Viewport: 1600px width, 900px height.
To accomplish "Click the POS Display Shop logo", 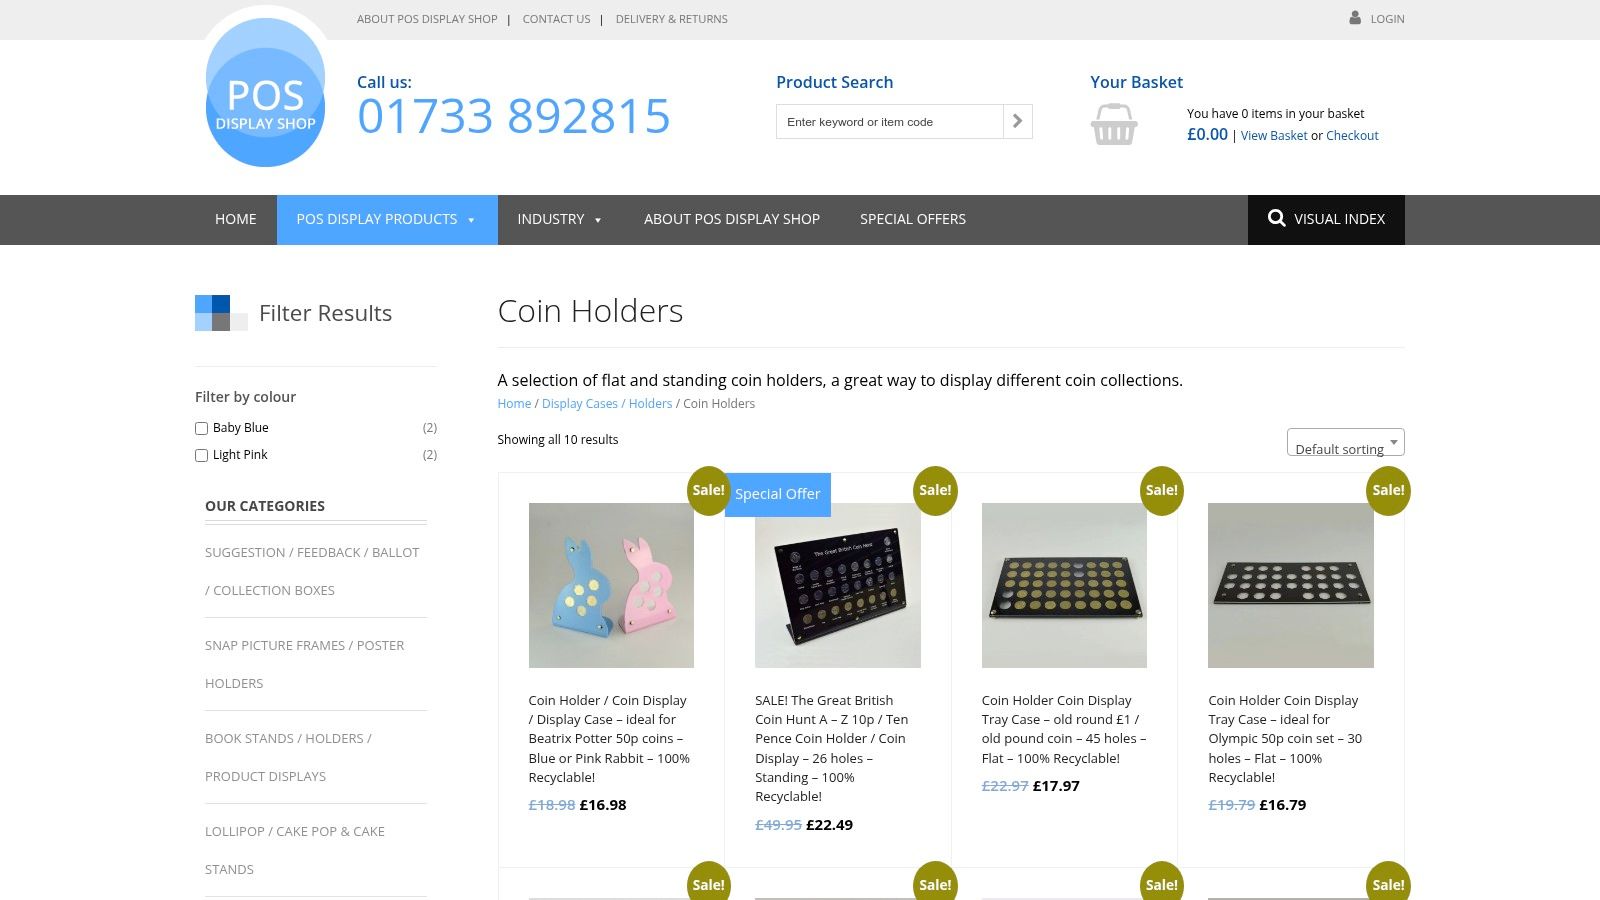I will [x=265, y=92].
